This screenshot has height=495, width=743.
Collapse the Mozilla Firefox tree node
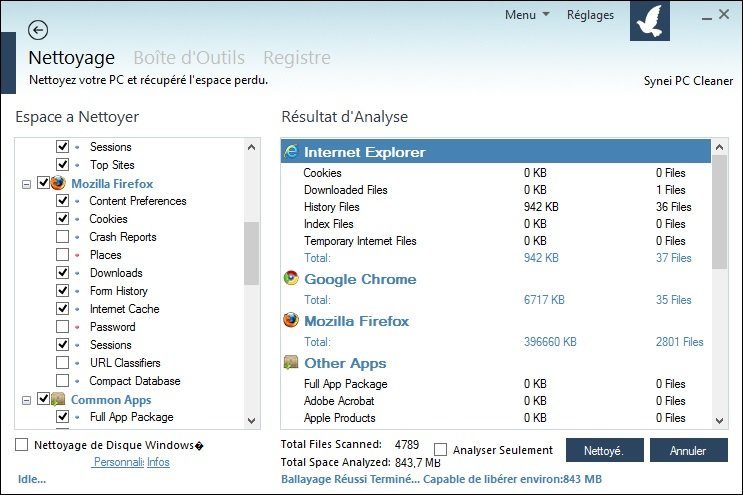click(27, 184)
